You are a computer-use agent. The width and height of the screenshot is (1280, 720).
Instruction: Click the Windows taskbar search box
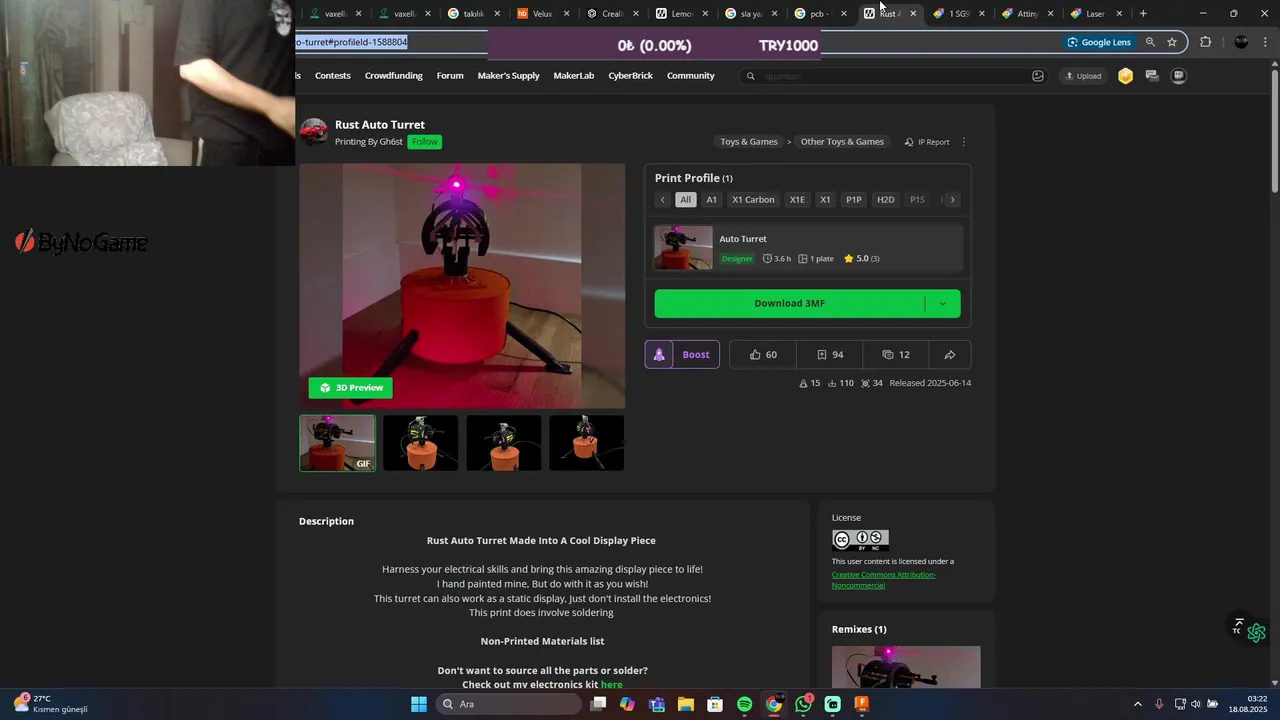509,704
